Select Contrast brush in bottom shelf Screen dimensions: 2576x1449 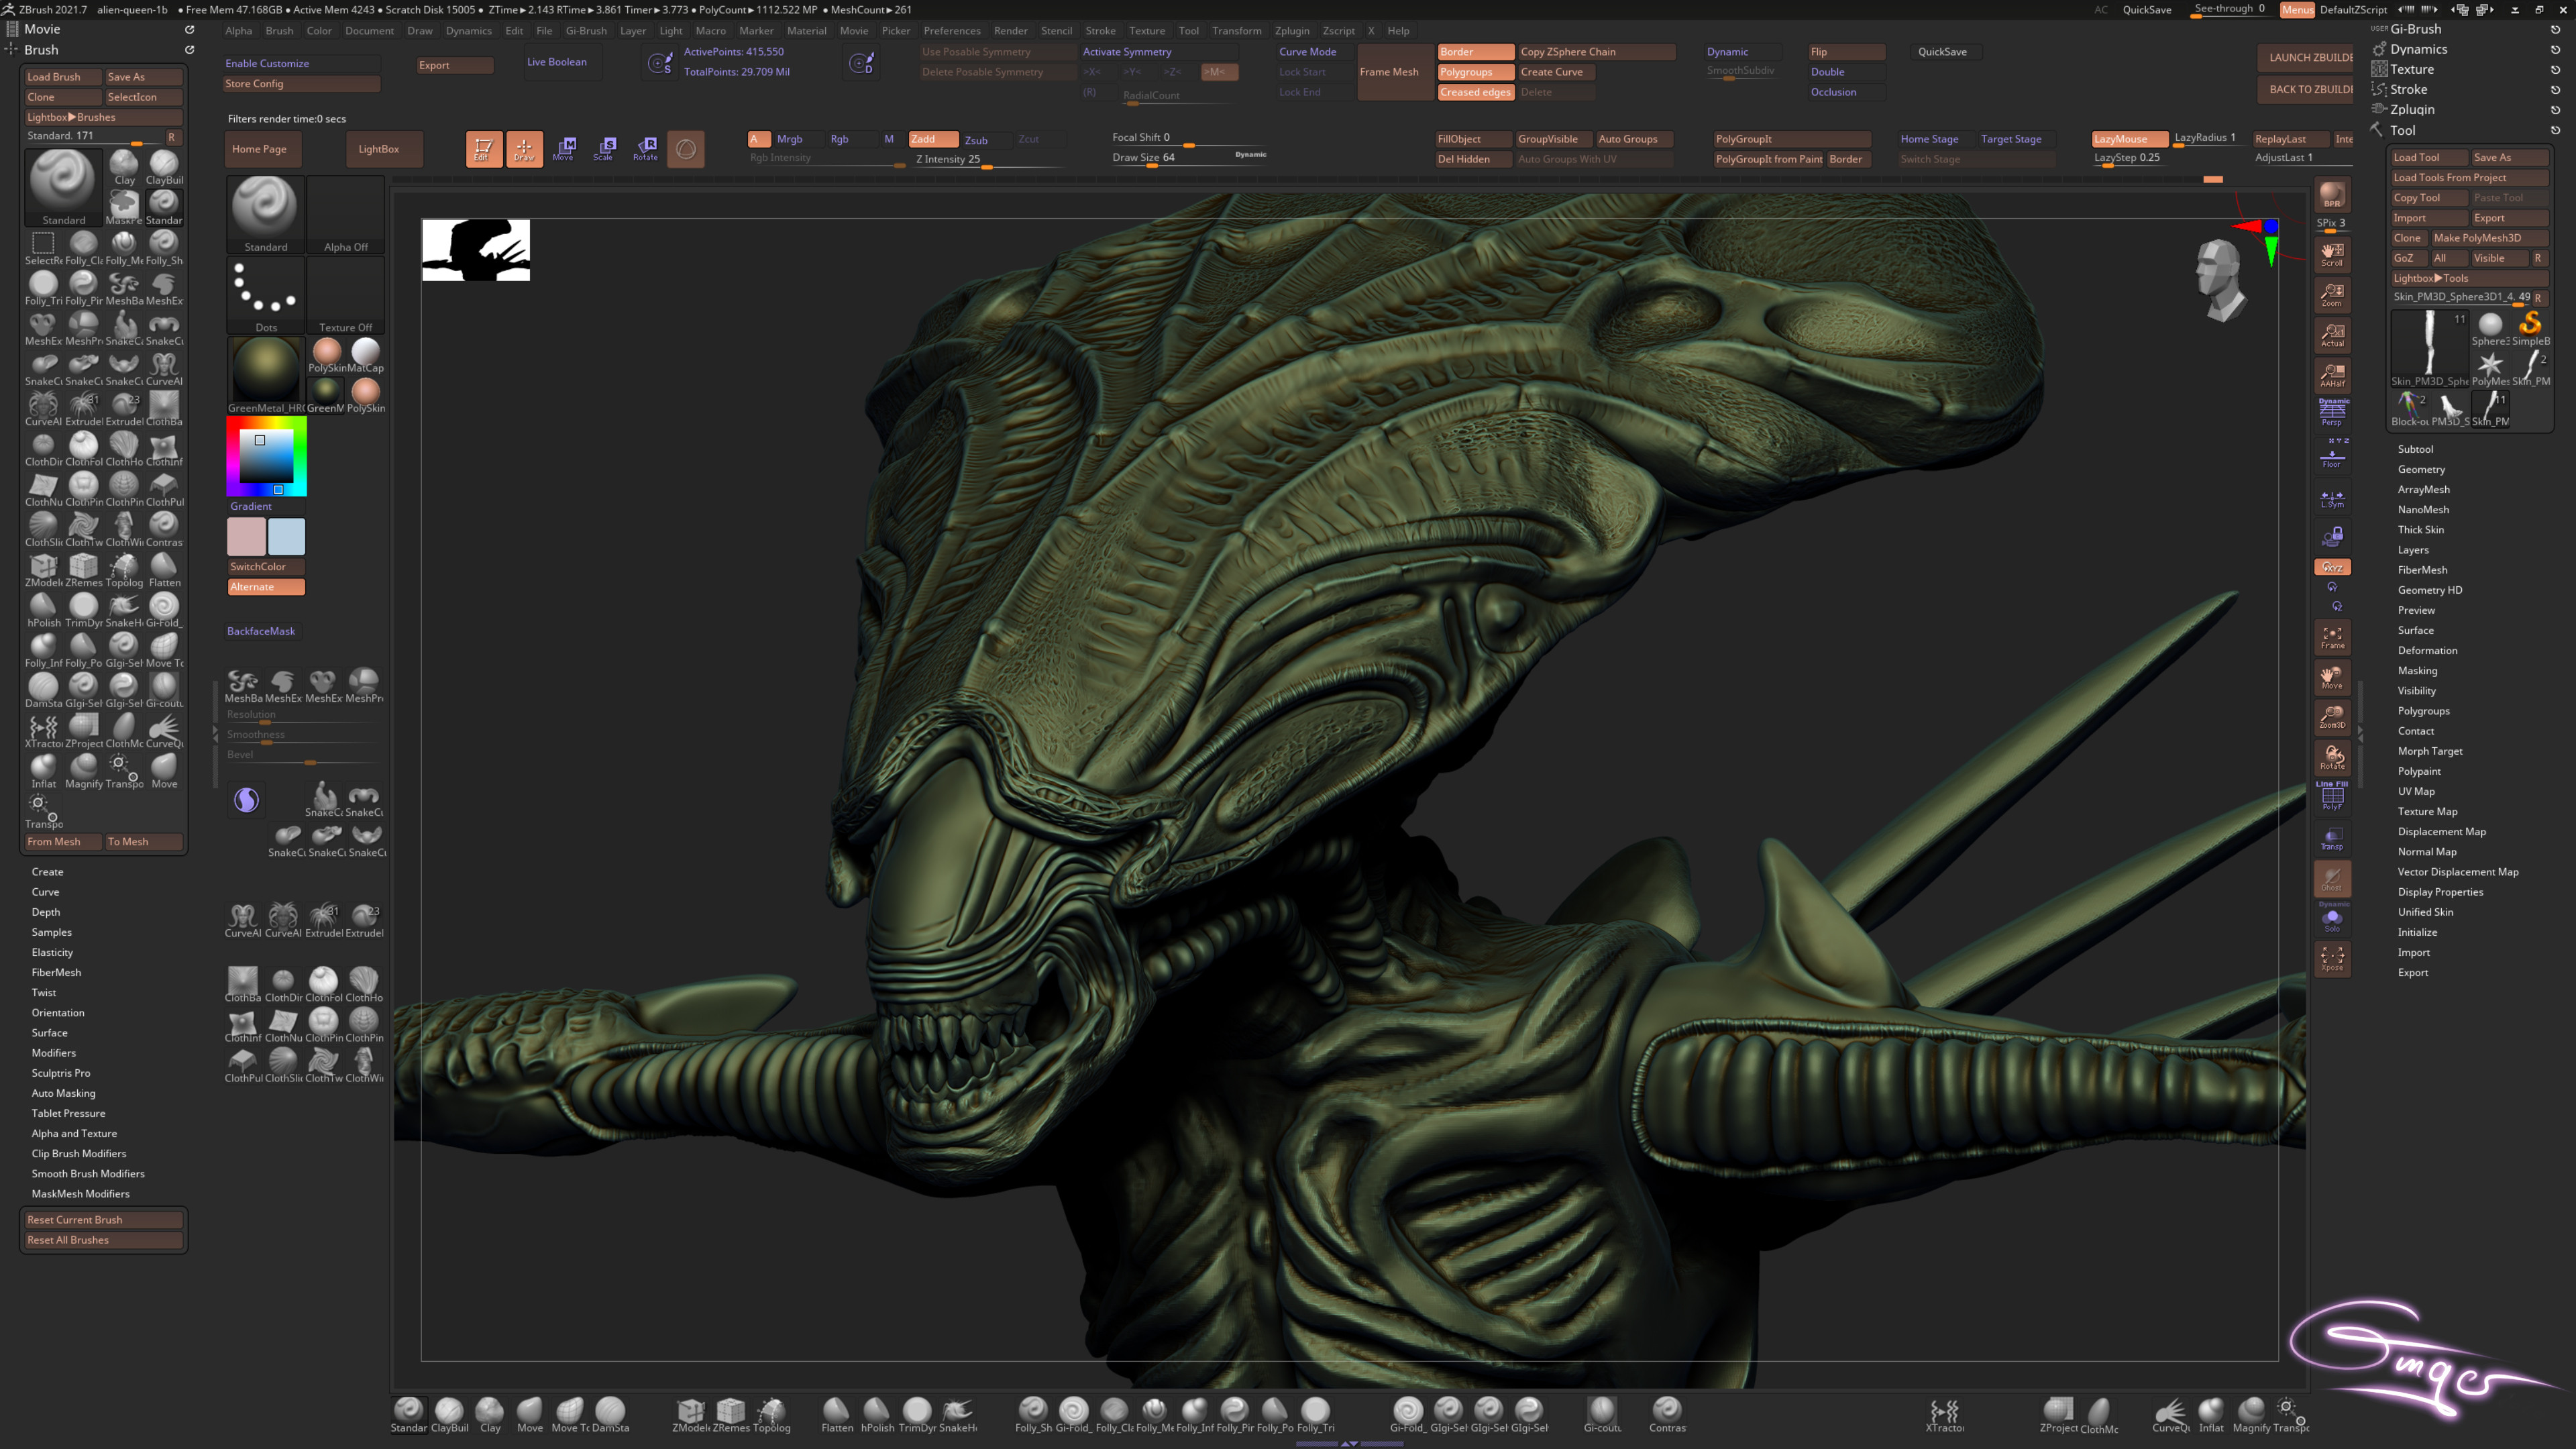1667,1414
